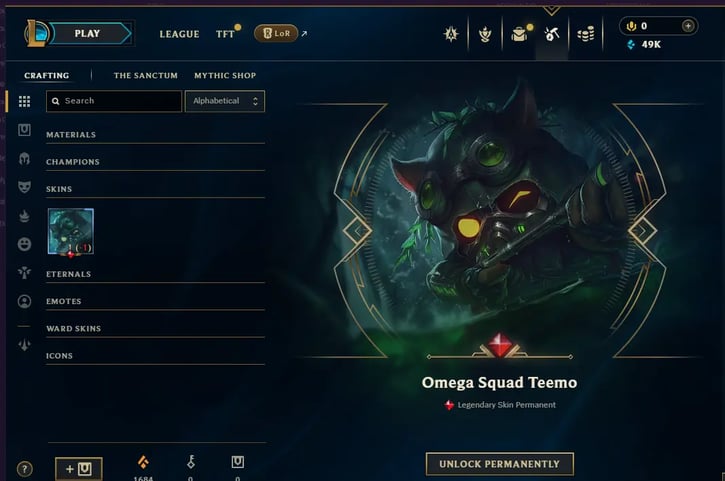
Task: Open the Collection backpack icon
Action: tap(519, 34)
